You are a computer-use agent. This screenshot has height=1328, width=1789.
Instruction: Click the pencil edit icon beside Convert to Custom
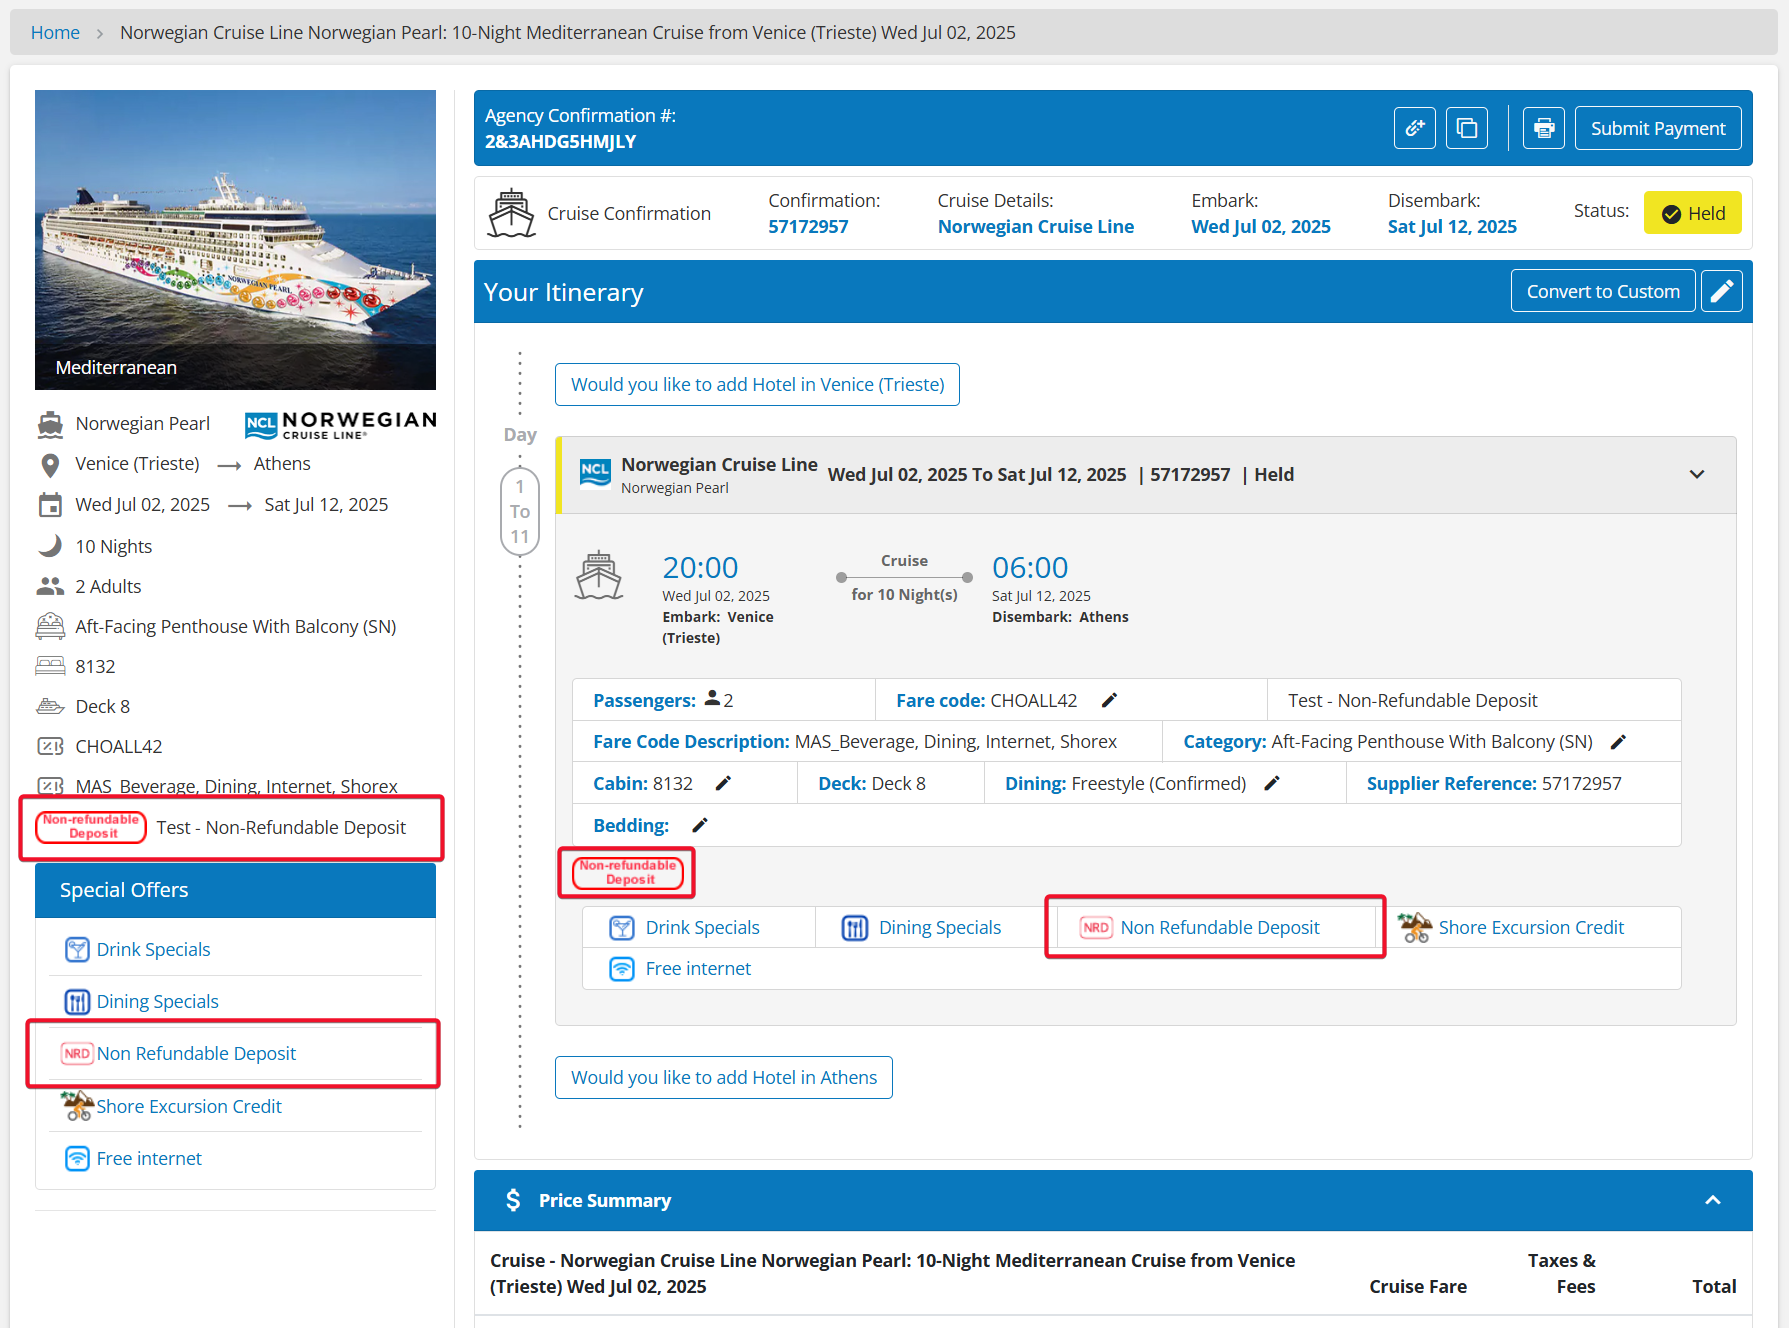(1722, 291)
